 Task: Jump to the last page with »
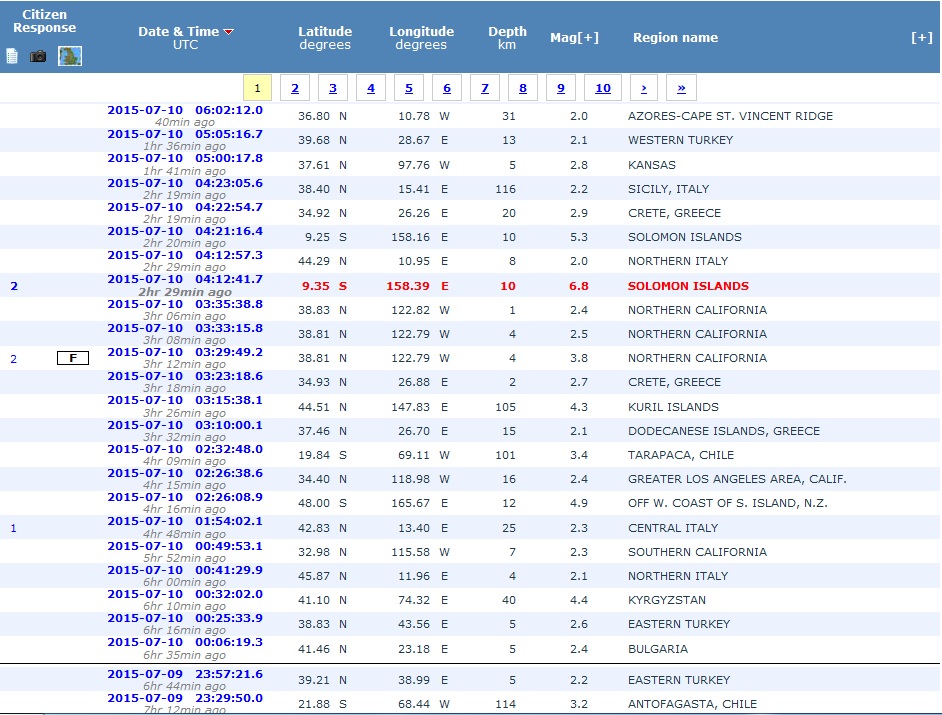pyautogui.click(x=681, y=88)
